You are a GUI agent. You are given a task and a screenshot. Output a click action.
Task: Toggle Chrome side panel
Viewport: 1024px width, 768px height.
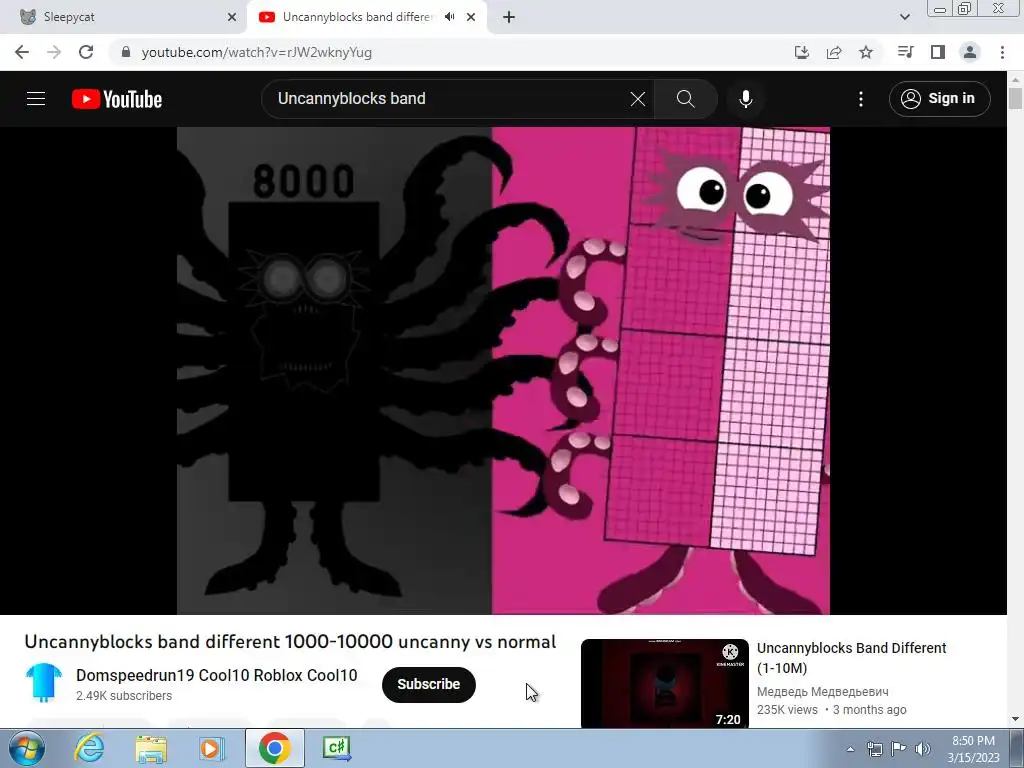pos(938,52)
